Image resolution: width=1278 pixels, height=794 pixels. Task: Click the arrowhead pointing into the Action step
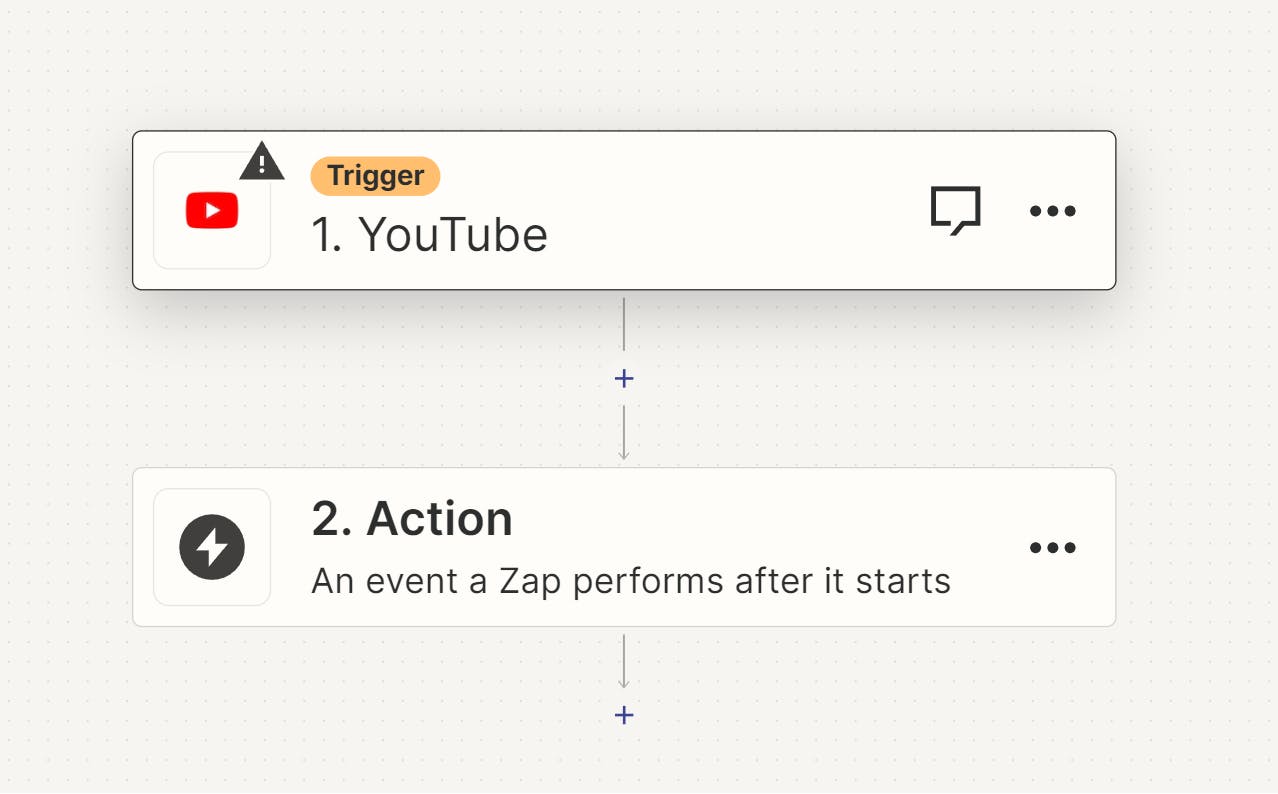pyautogui.click(x=624, y=455)
